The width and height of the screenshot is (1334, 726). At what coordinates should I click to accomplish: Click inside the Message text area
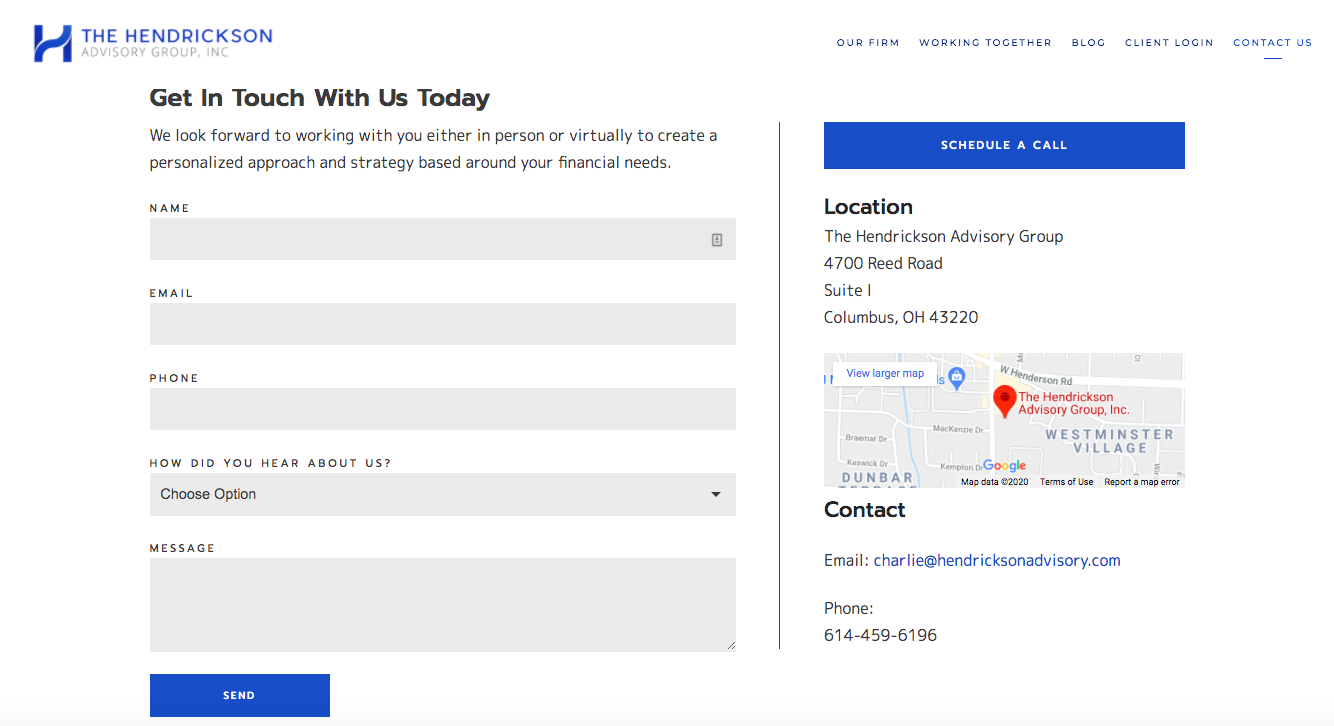[443, 605]
